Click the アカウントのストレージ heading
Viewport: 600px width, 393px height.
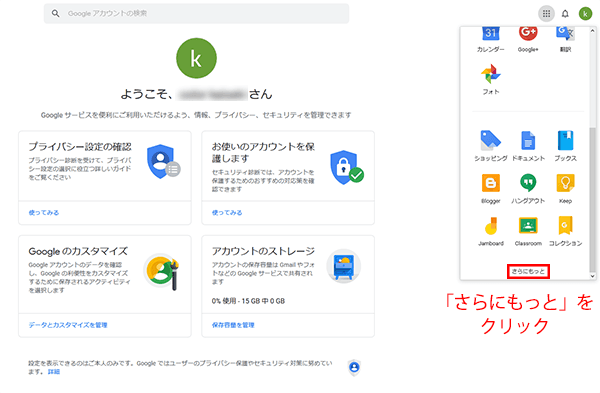point(263,251)
